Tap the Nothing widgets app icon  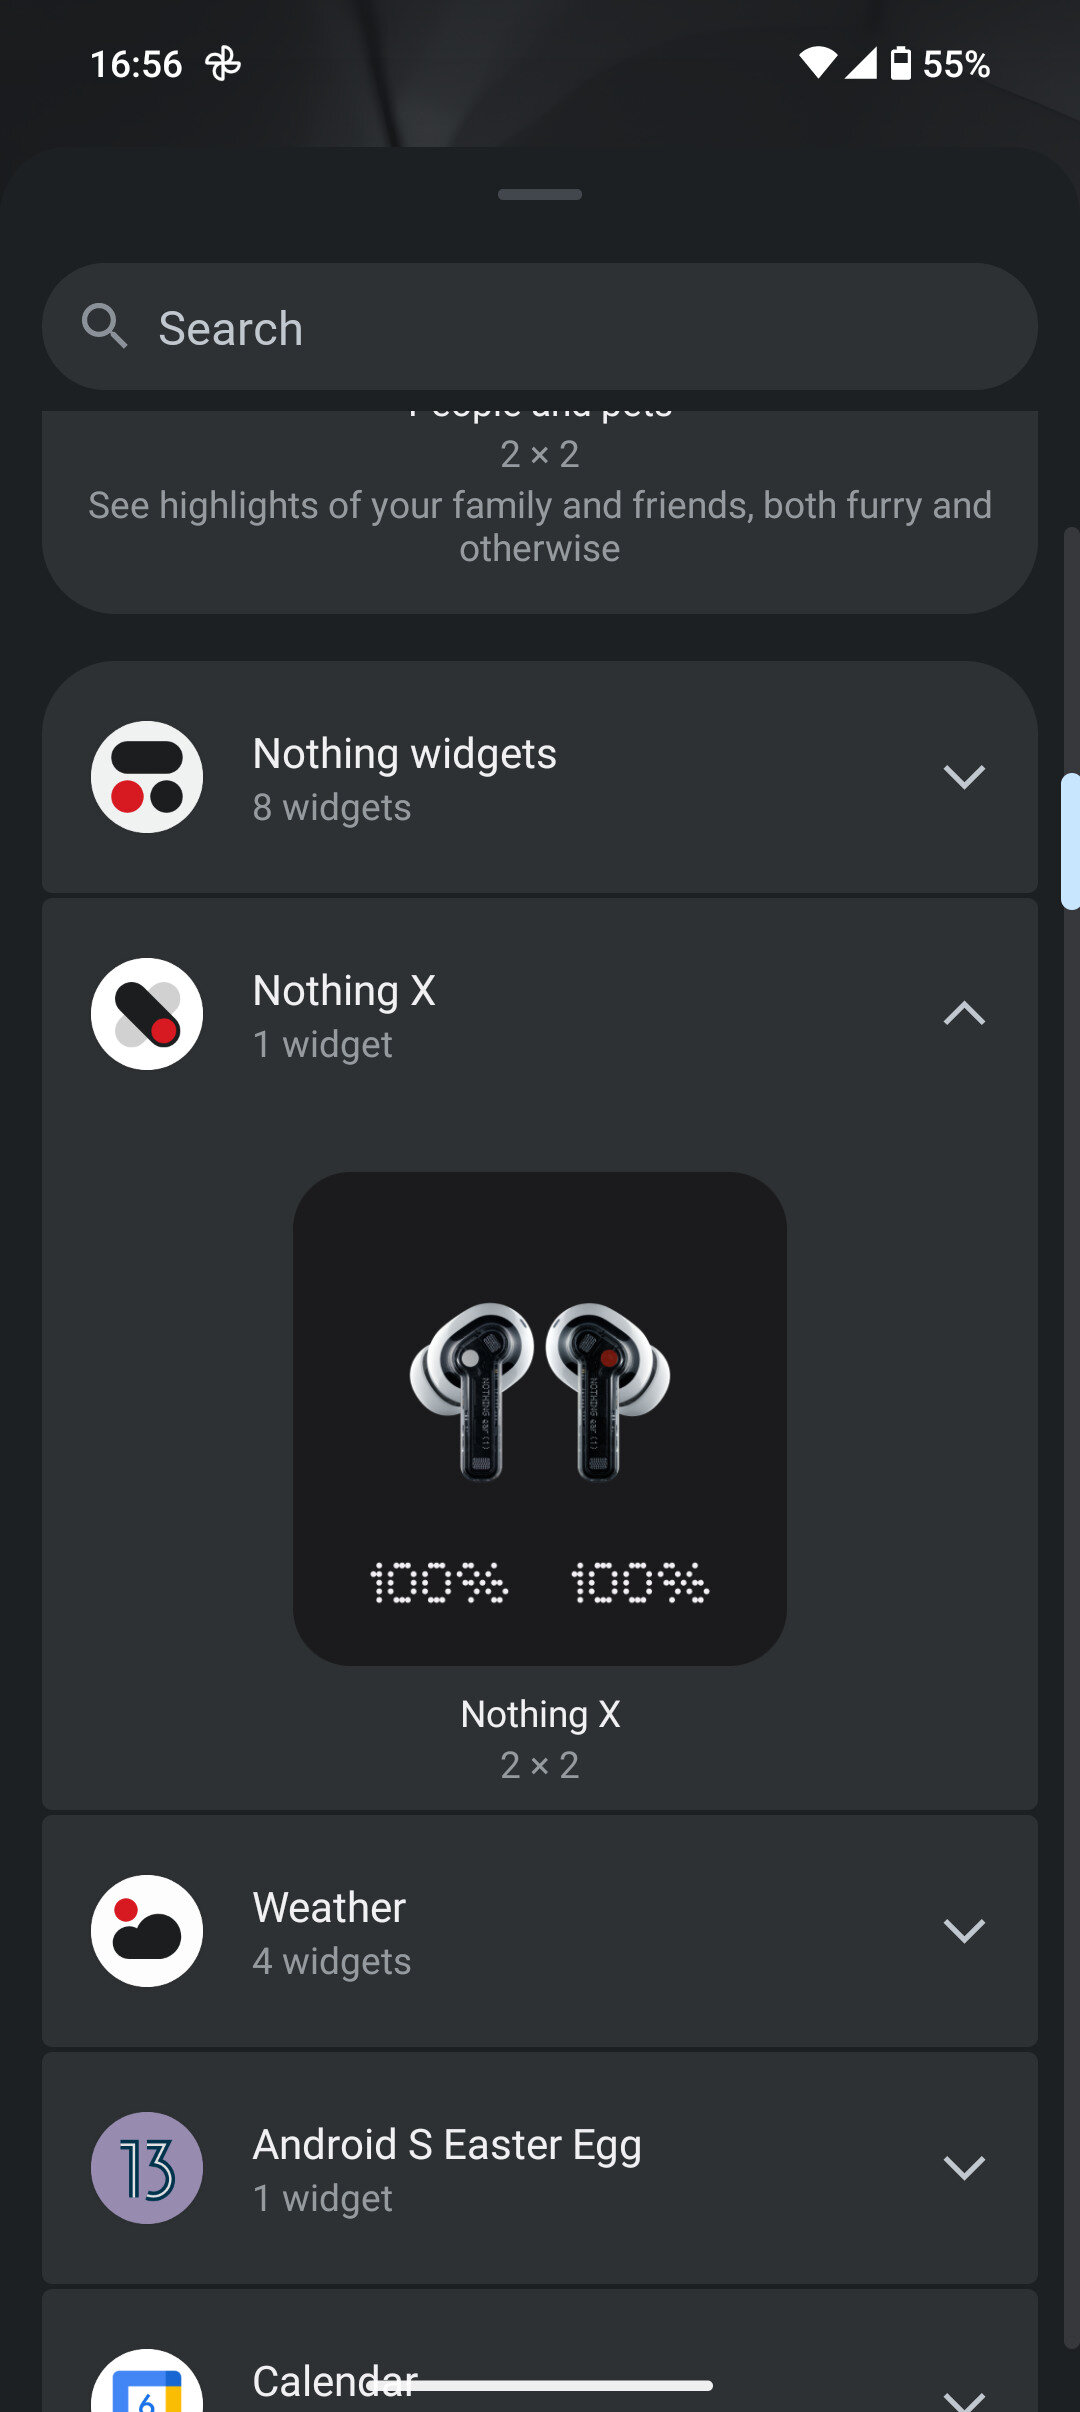point(147,777)
